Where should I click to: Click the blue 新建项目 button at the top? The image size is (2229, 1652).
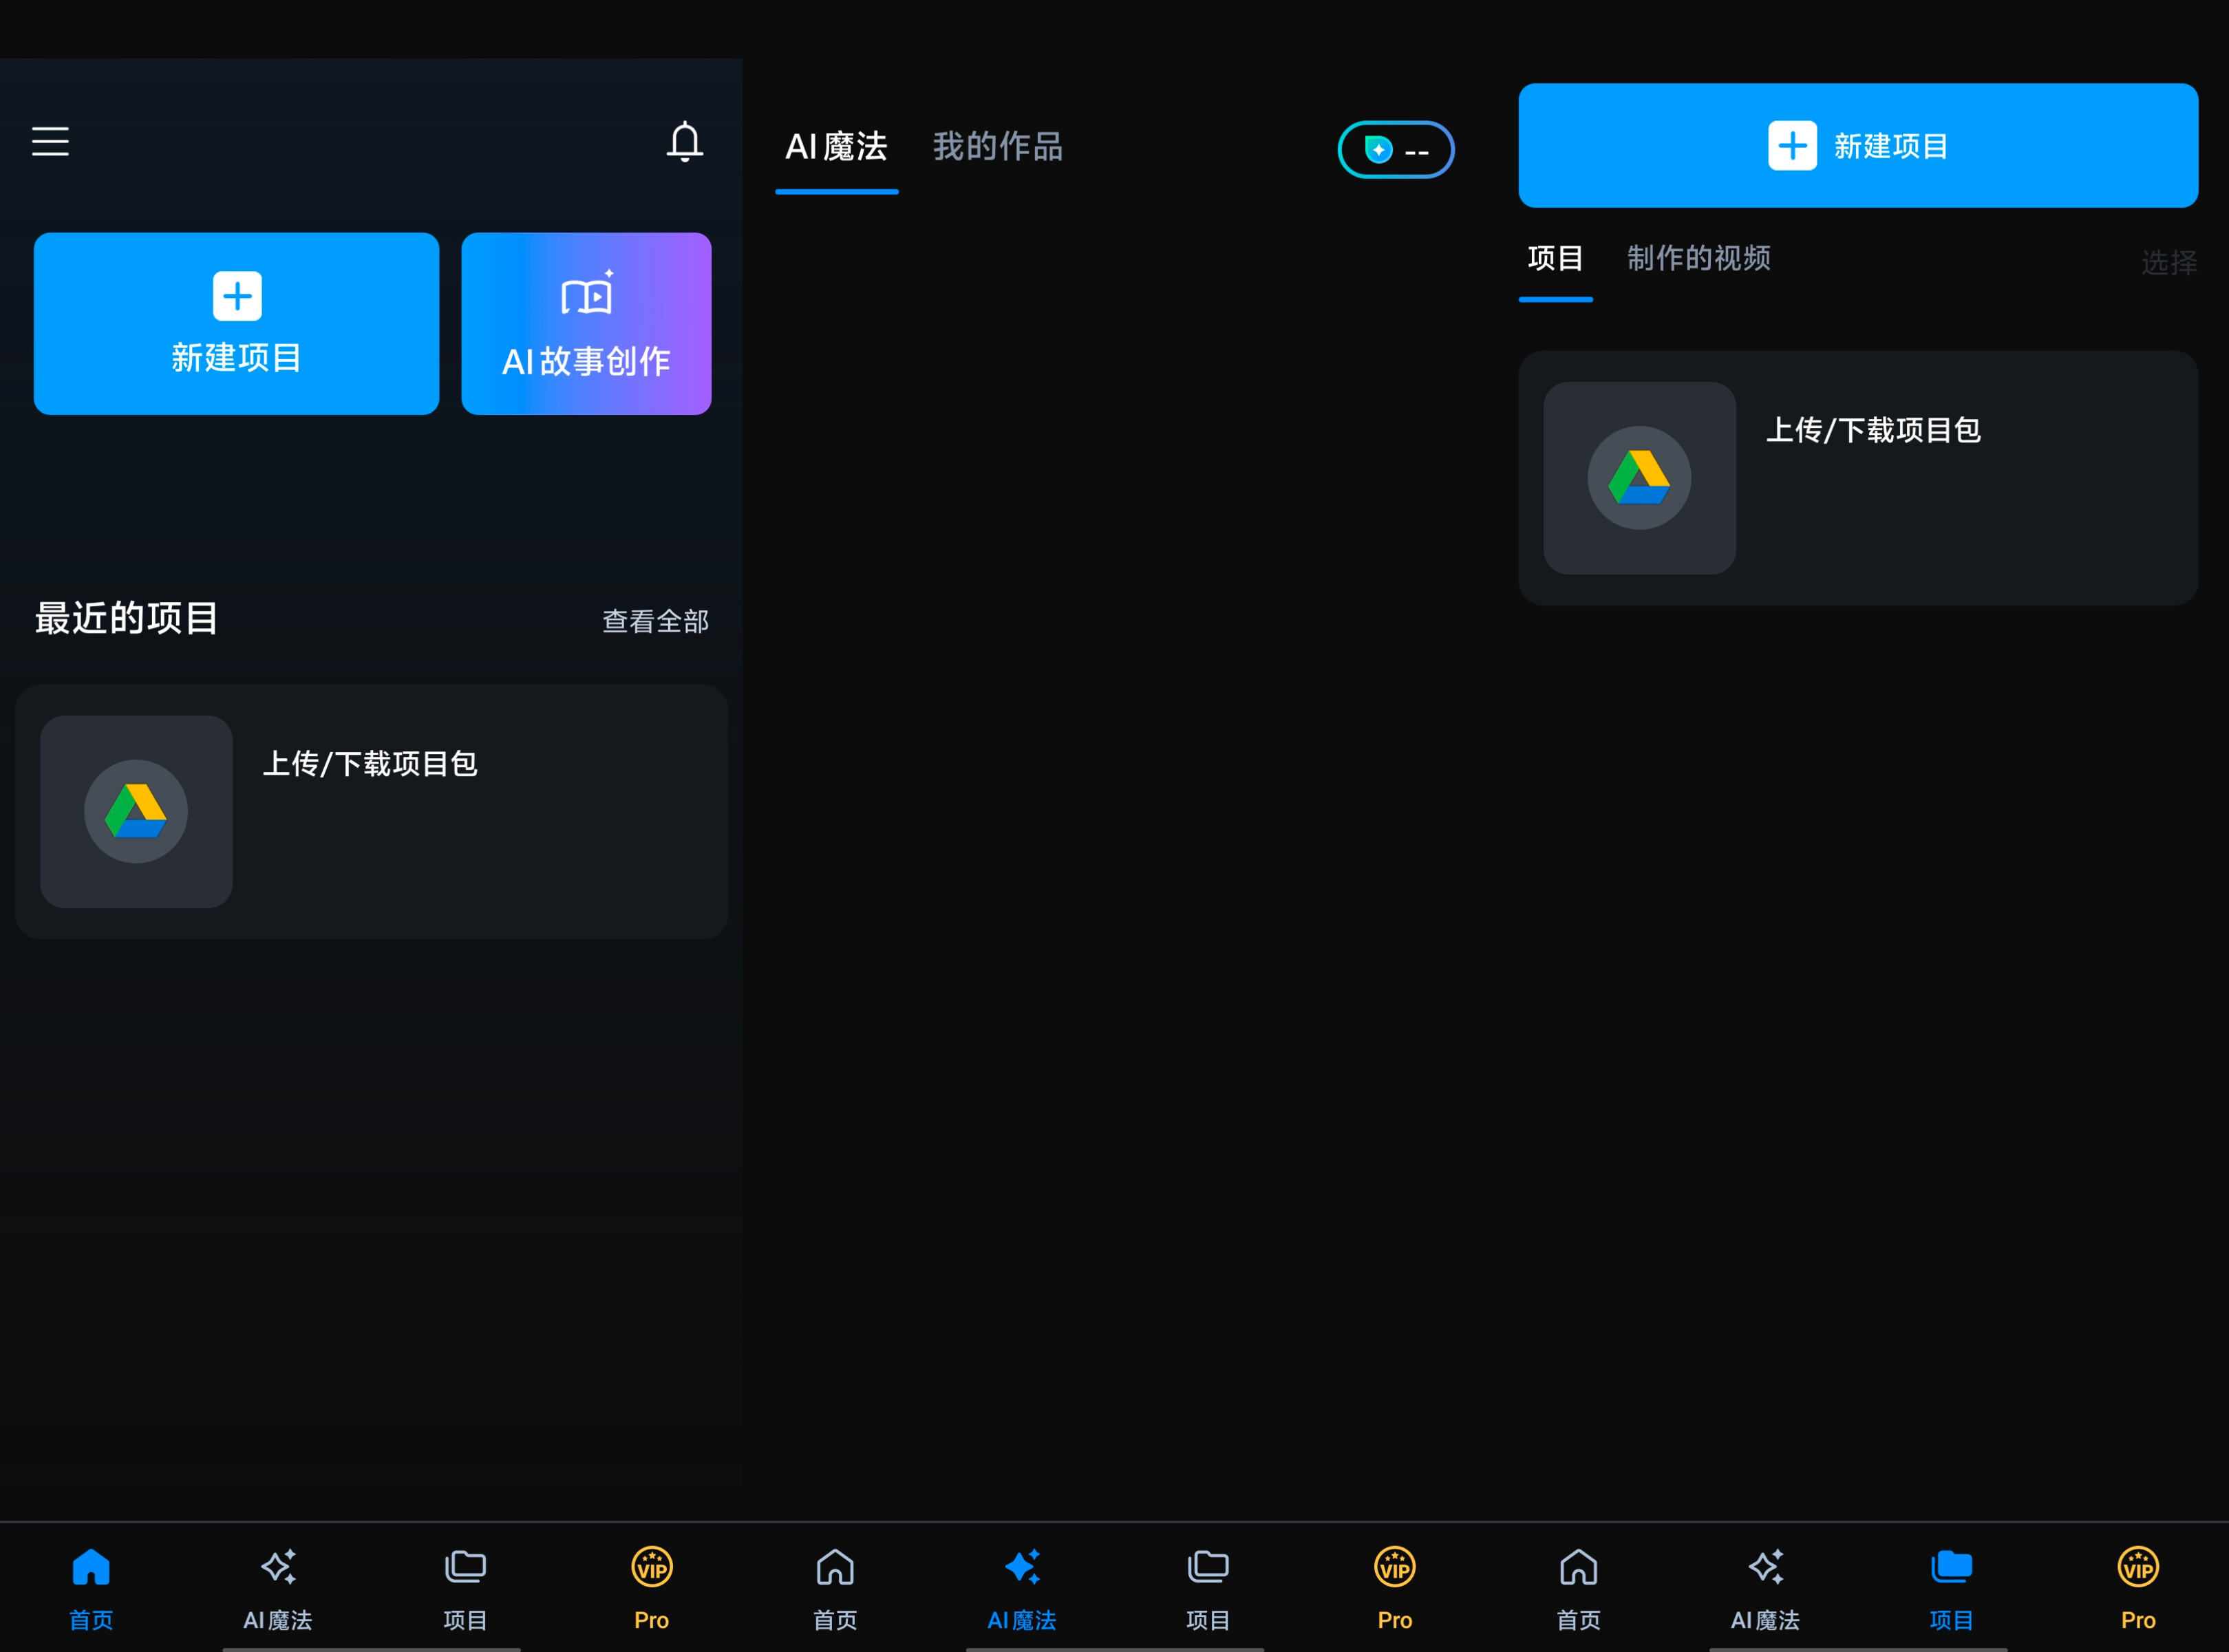[x=1857, y=145]
